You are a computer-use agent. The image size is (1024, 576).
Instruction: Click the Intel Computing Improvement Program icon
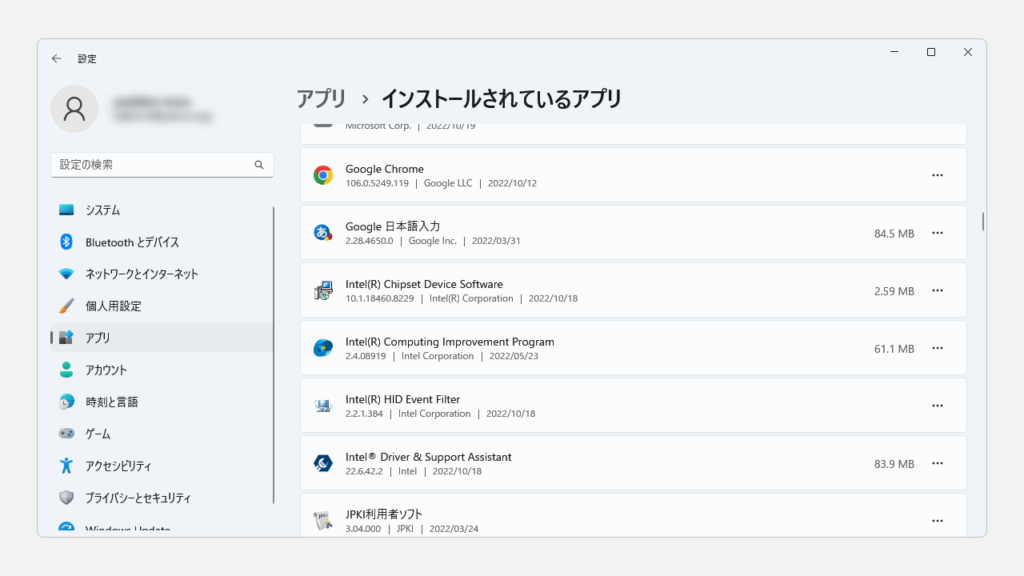[x=323, y=348]
